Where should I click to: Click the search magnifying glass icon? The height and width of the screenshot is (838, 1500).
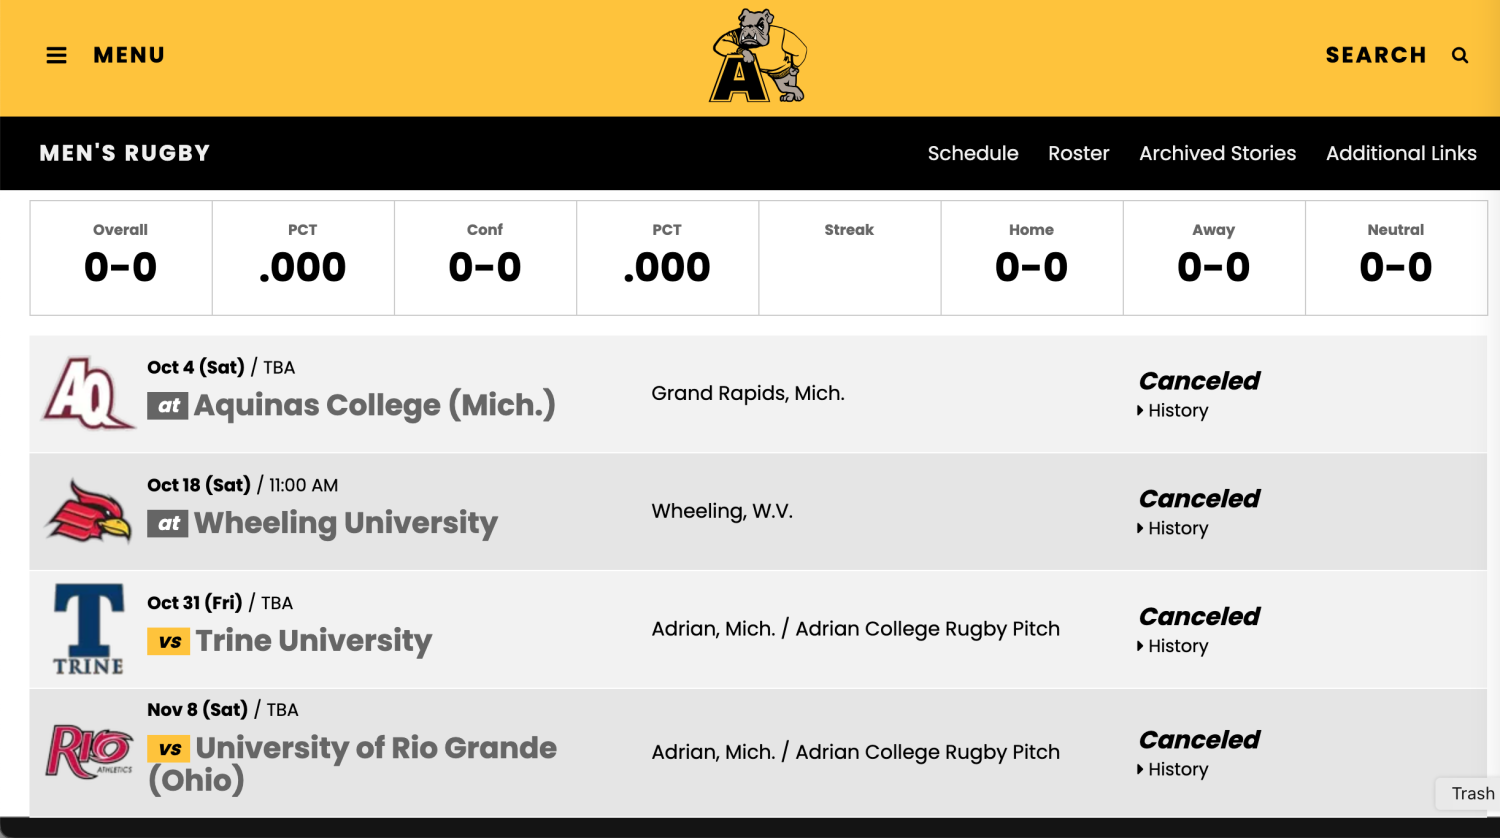point(1460,56)
